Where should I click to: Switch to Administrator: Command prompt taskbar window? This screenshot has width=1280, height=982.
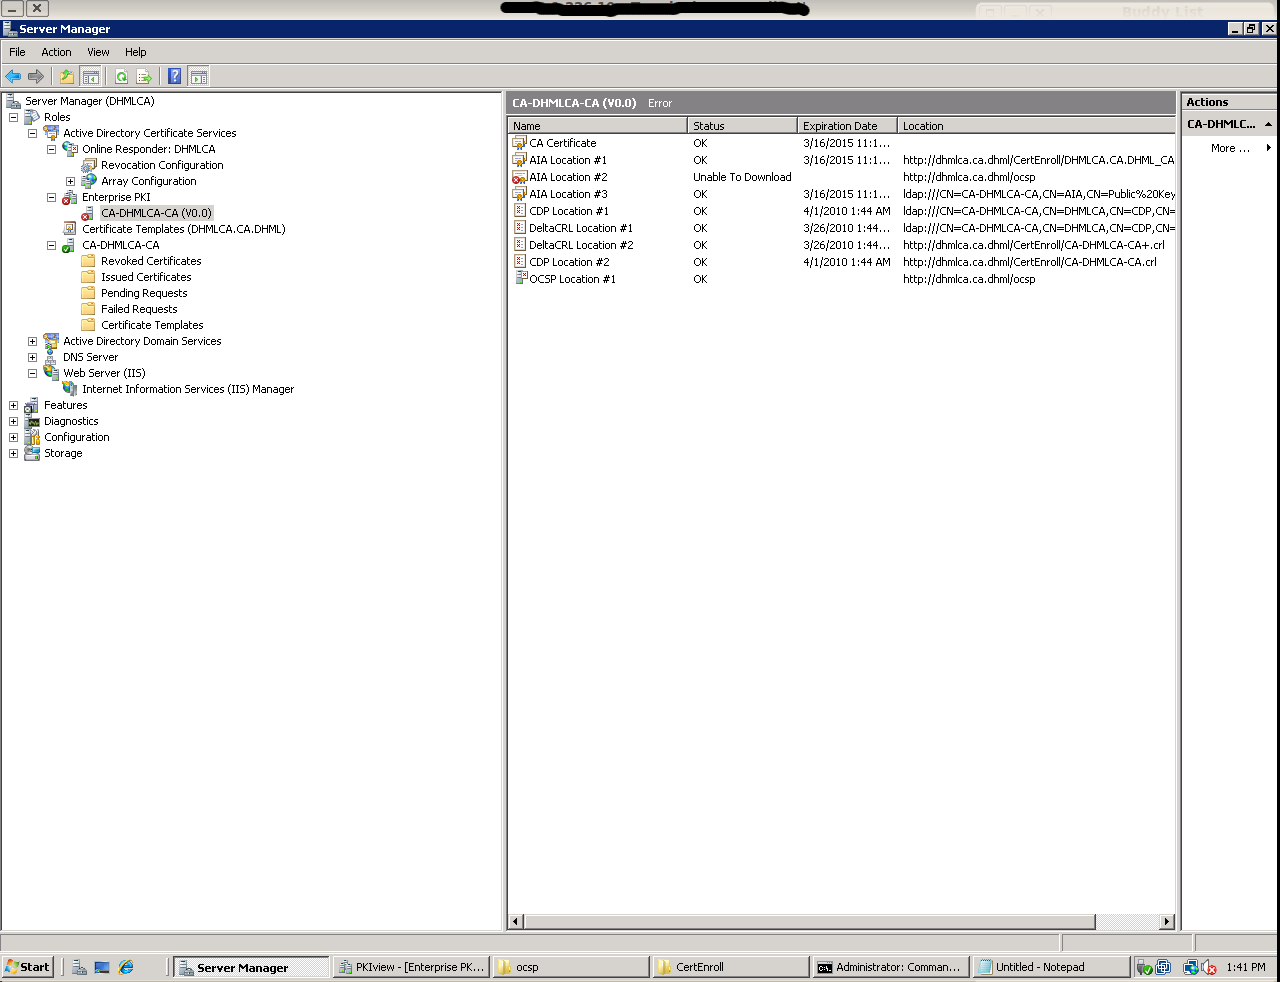pos(890,967)
